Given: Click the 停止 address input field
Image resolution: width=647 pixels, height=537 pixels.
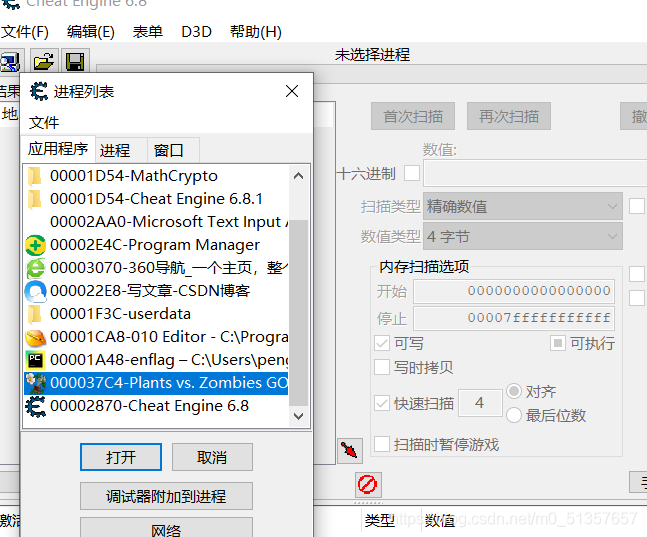Looking at the screenshot, I should 514,318.
